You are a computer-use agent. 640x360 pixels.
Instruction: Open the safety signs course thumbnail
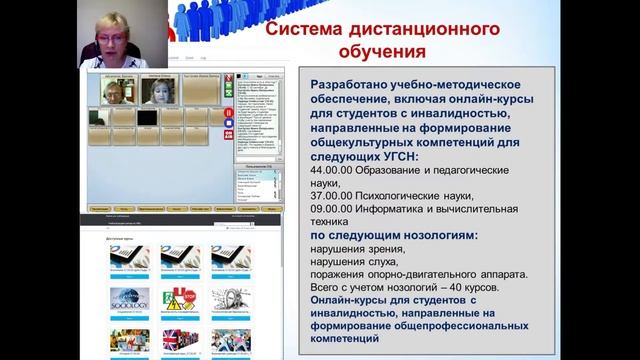click(180, 298)
